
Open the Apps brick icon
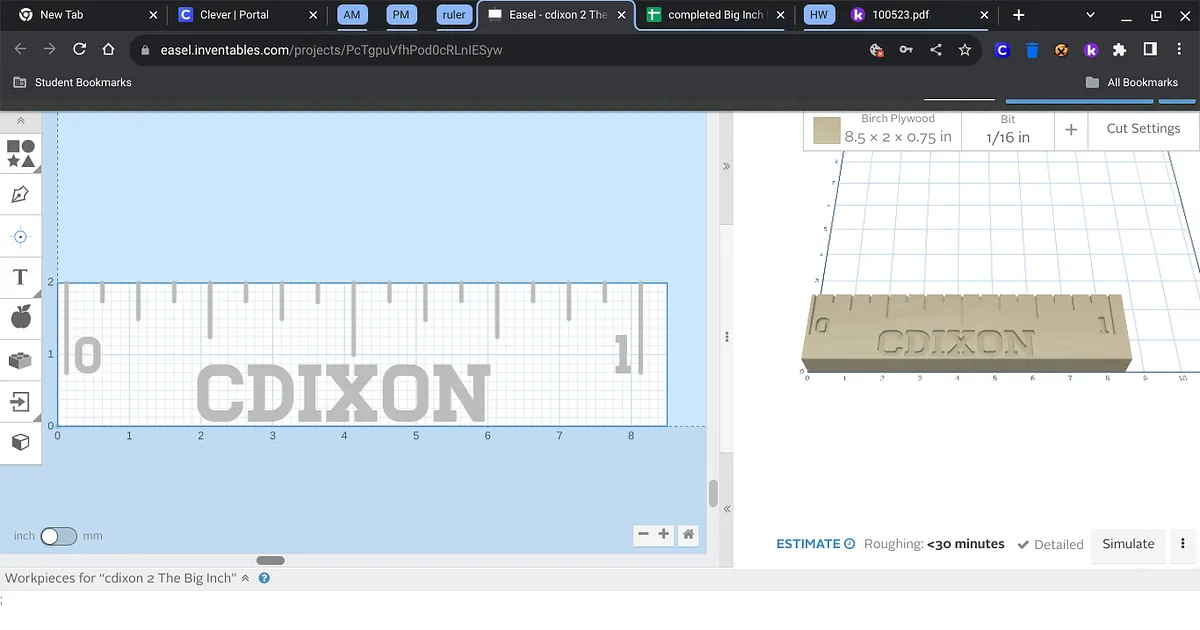pyautogui.click(x=21, y=360)
